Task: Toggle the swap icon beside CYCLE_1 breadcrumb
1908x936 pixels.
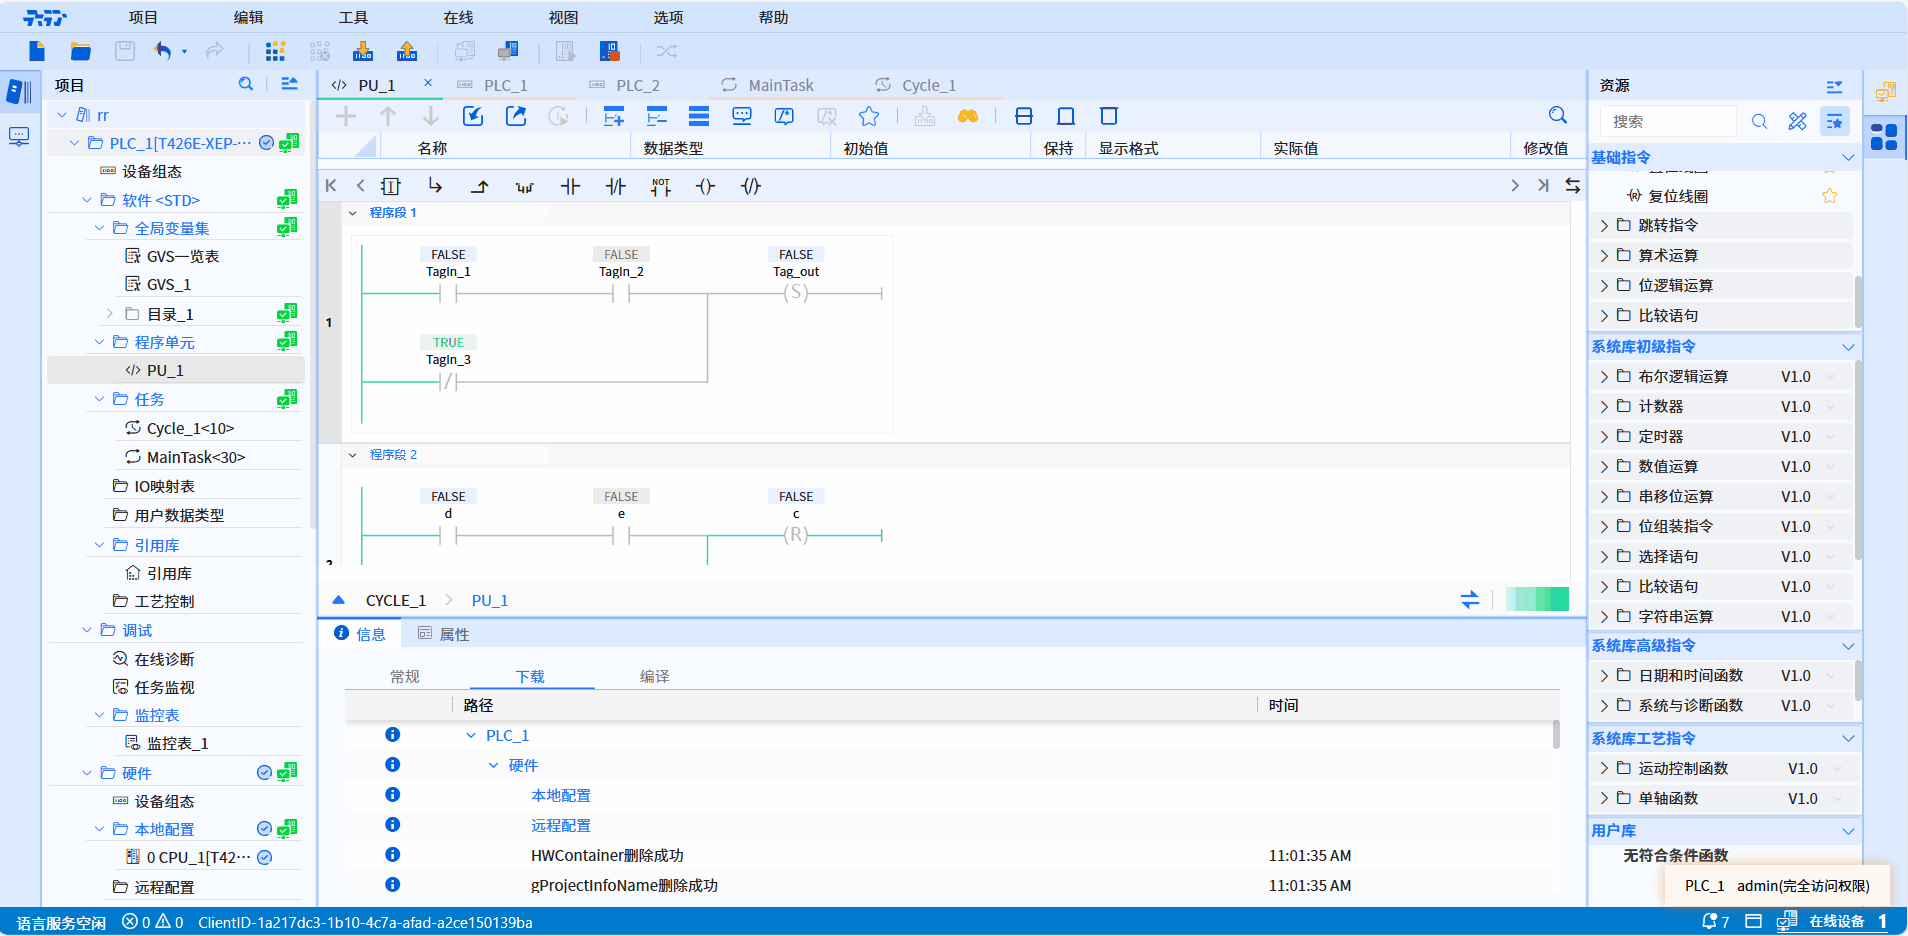Action: tap(1469, 600)
